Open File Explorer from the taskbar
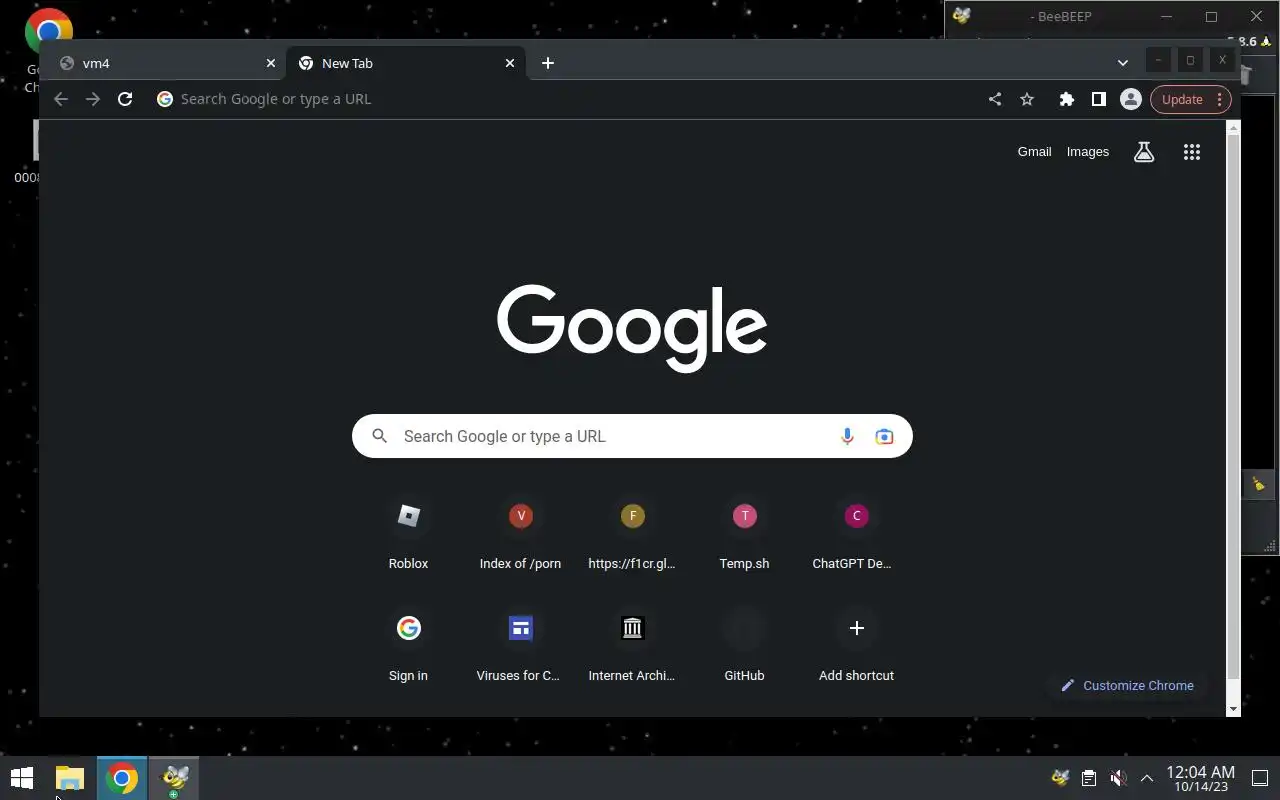 point(69,778)
